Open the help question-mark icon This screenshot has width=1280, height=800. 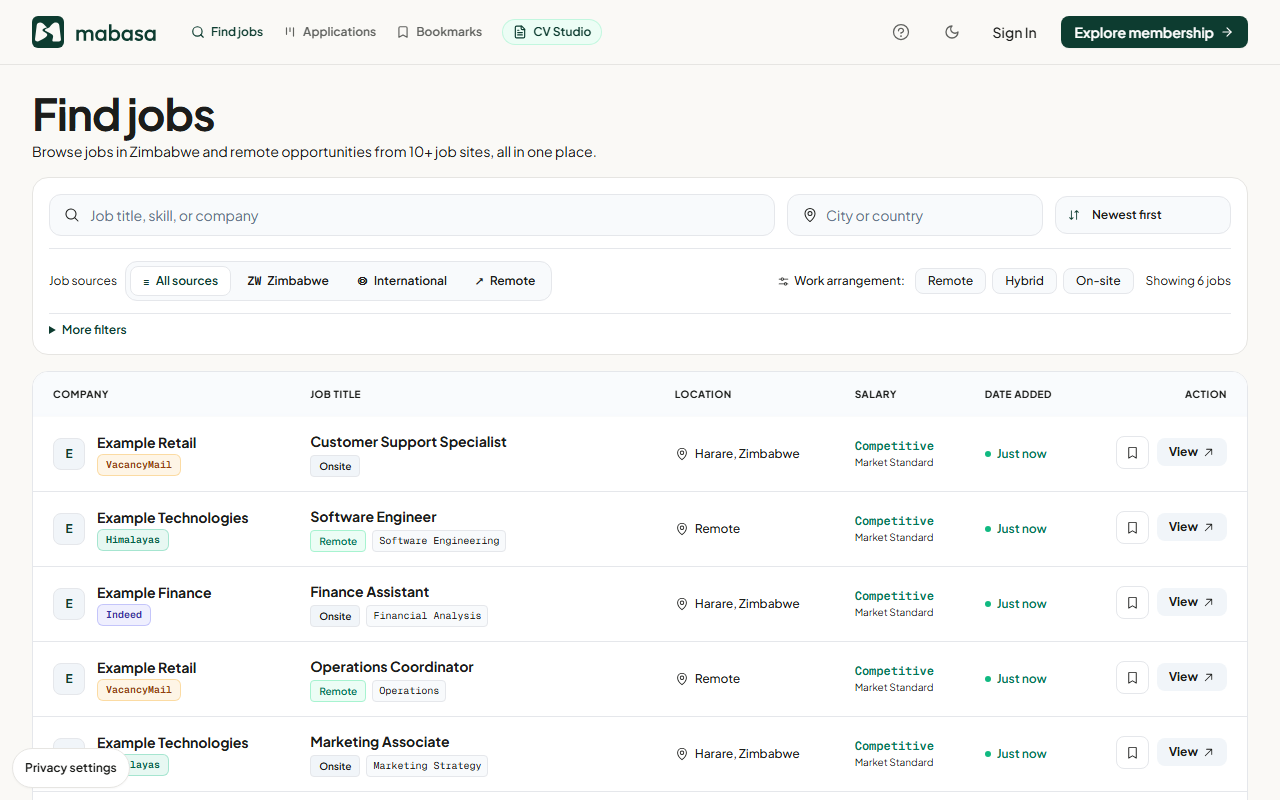(901, 32)
